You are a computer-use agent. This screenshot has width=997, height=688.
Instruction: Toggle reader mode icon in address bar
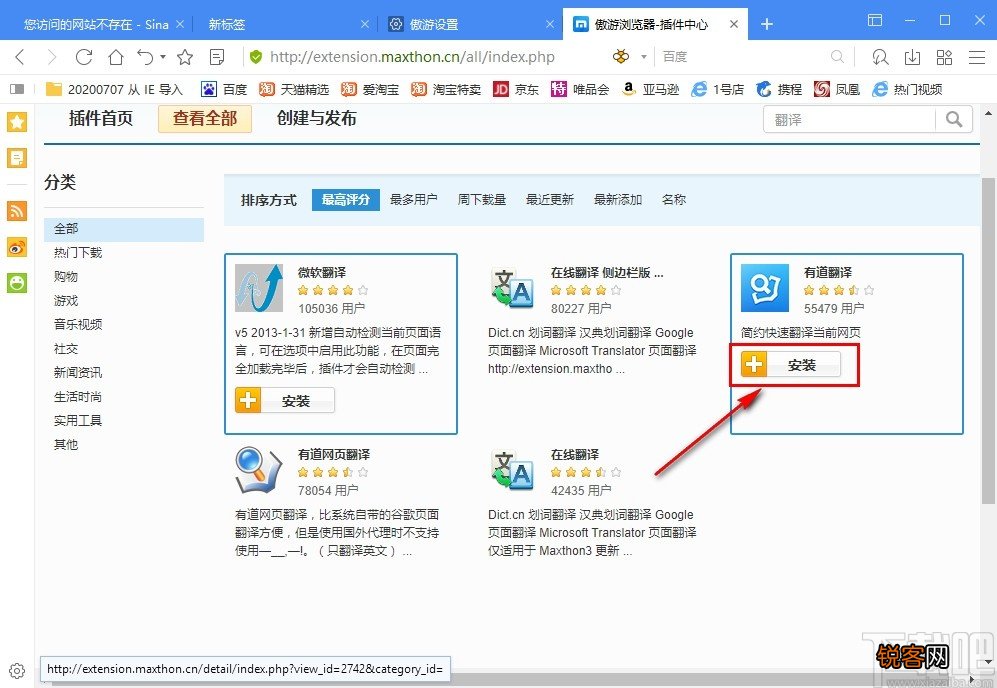point(217,57)
